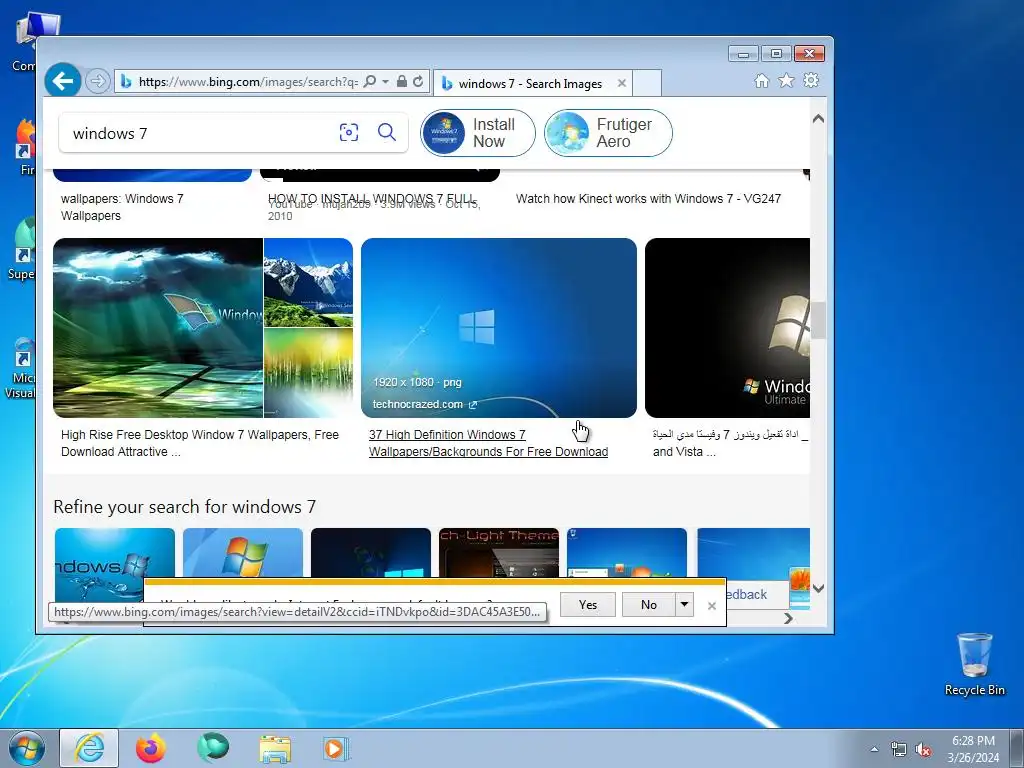Select the 'windows 7 - Search Images' tab
The width and height of the screenshot is (1024, 768).
(530, 84)
